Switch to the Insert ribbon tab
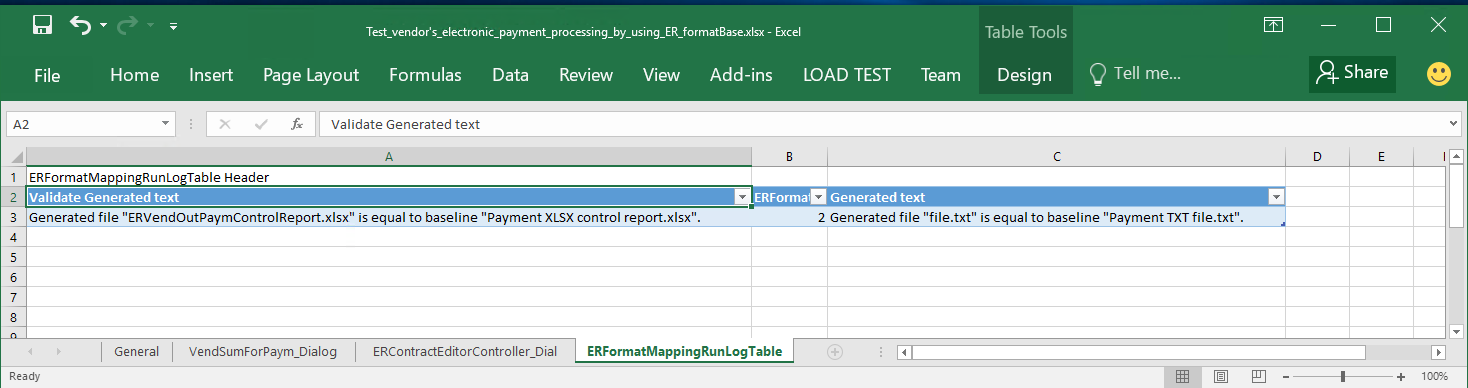 tap(211, 75)
